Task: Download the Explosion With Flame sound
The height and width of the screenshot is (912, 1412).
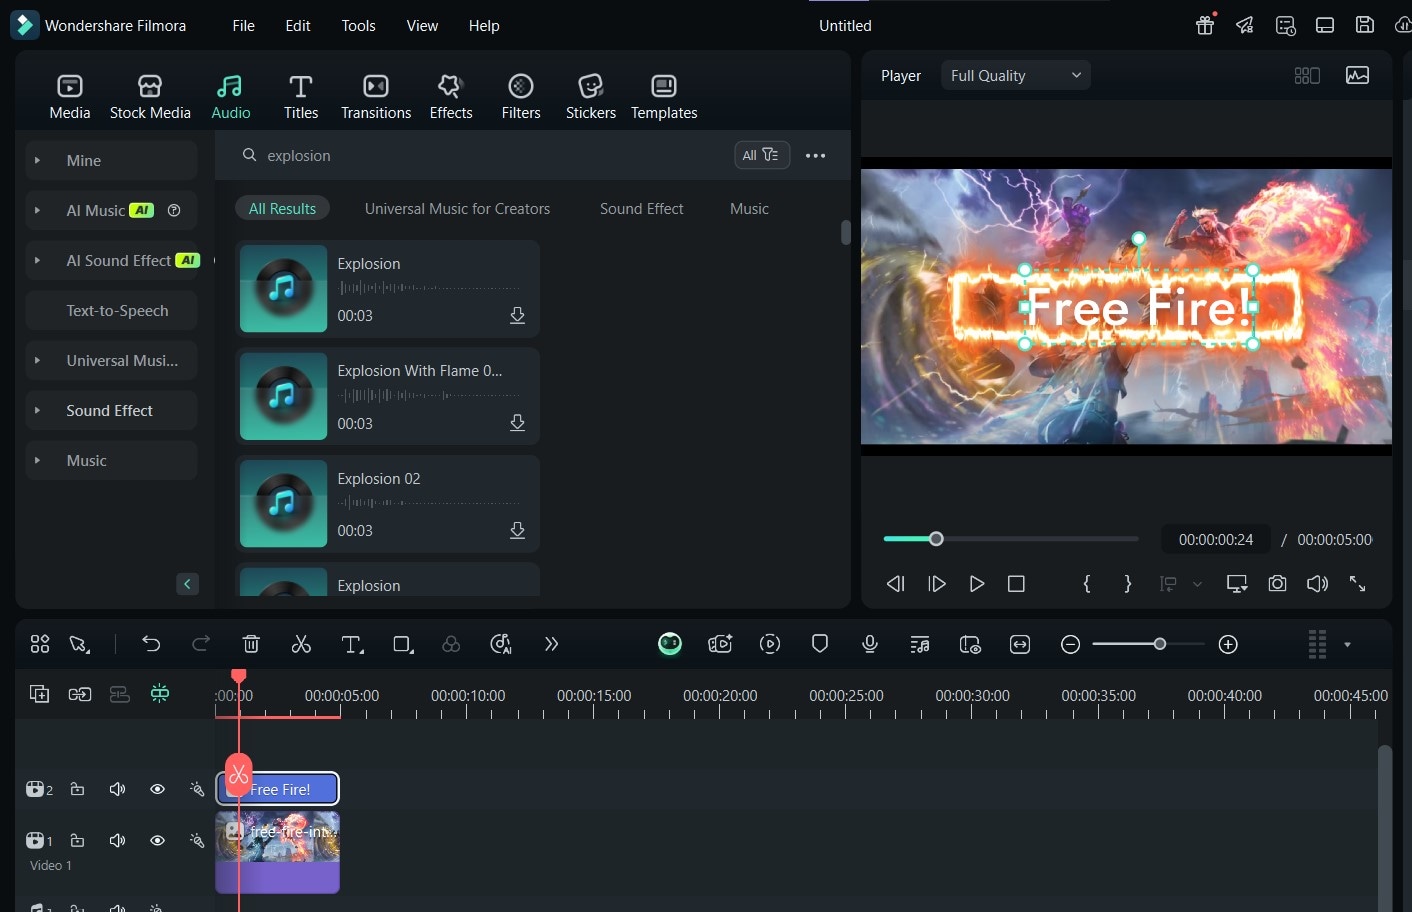Action: 517,423
